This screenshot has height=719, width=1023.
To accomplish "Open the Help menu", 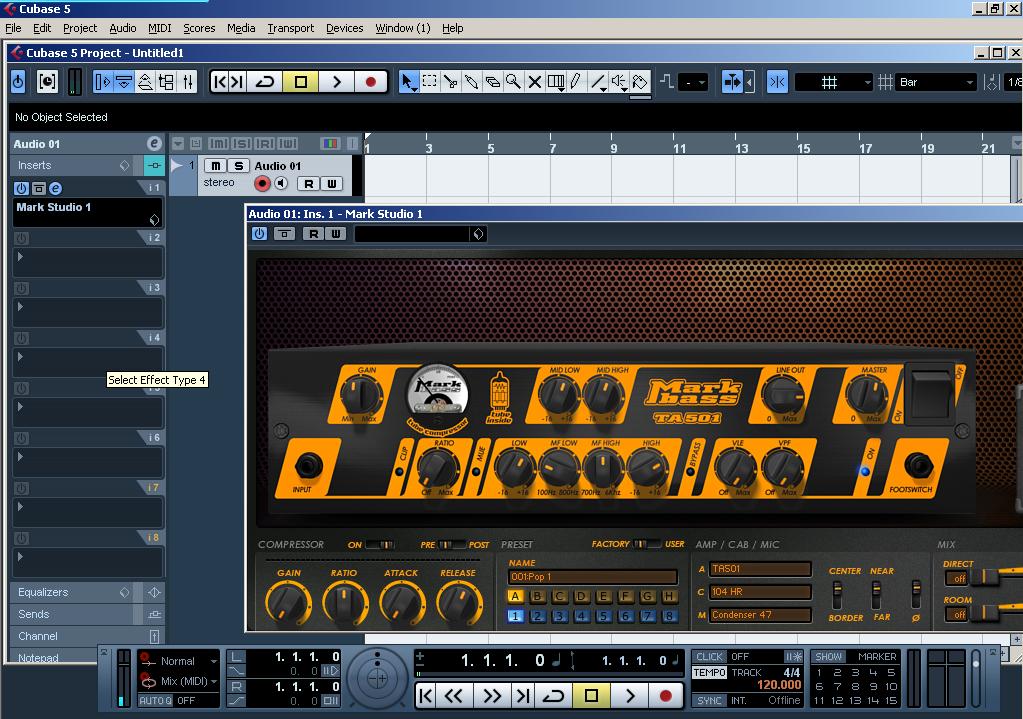I will click(x=452, y=28).
